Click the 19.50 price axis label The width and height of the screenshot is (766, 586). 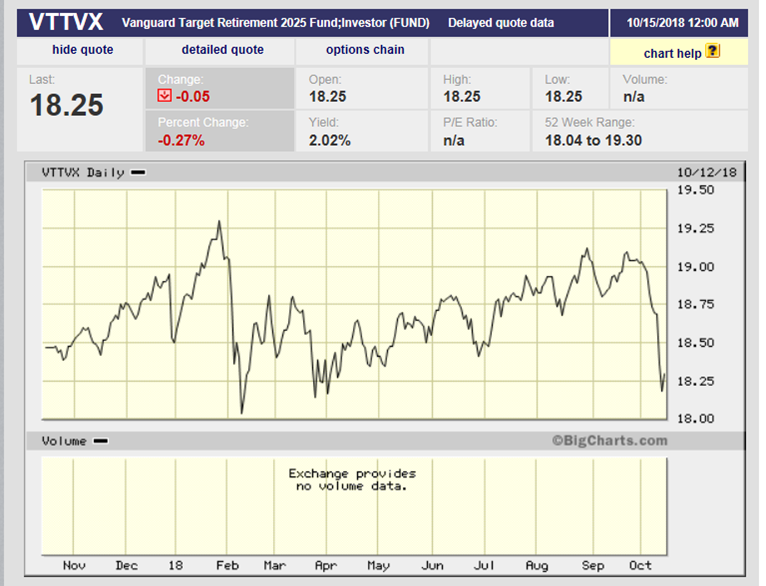pos(695,190)
